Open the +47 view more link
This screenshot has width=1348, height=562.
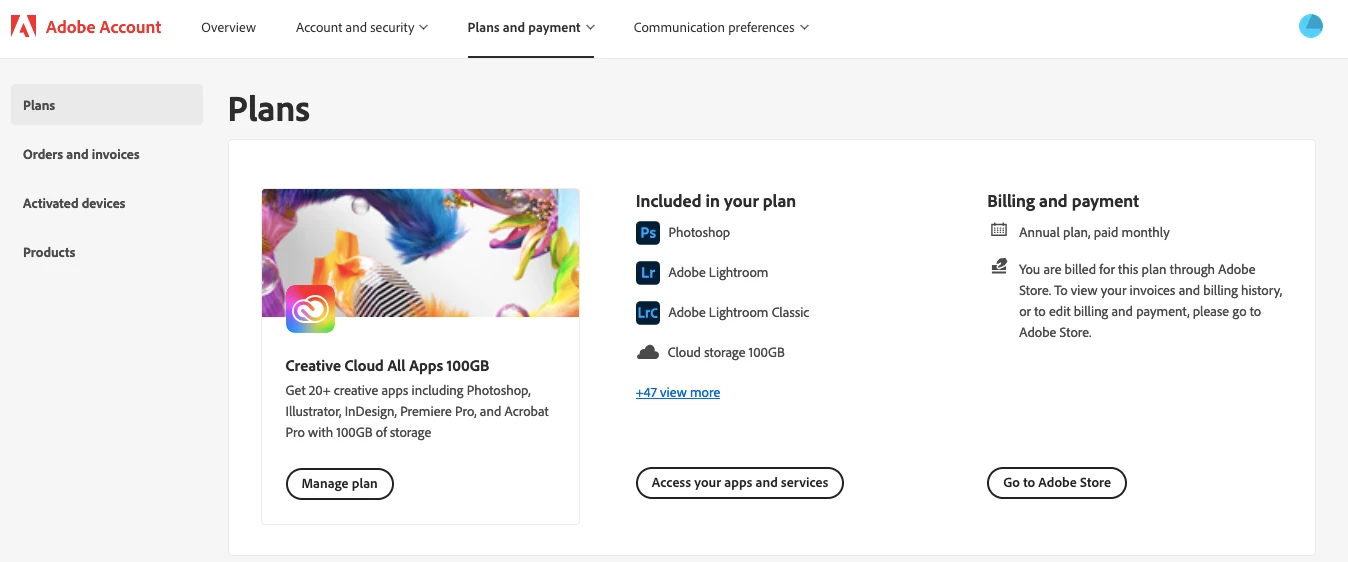click(678, 393)
